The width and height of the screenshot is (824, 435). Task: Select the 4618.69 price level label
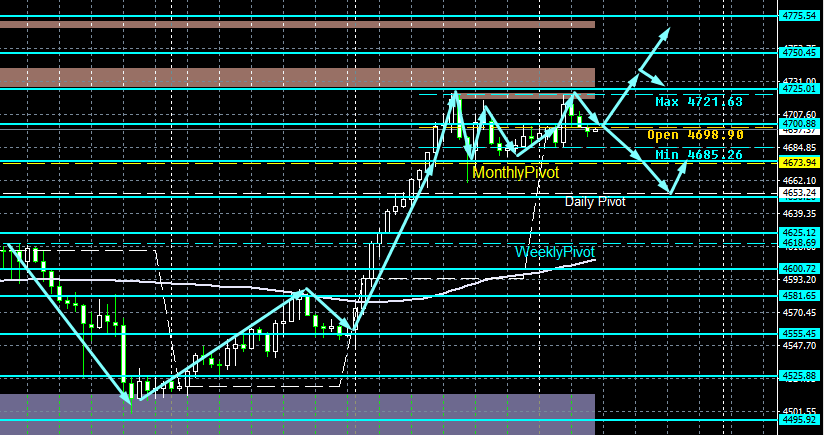point(799,242)
